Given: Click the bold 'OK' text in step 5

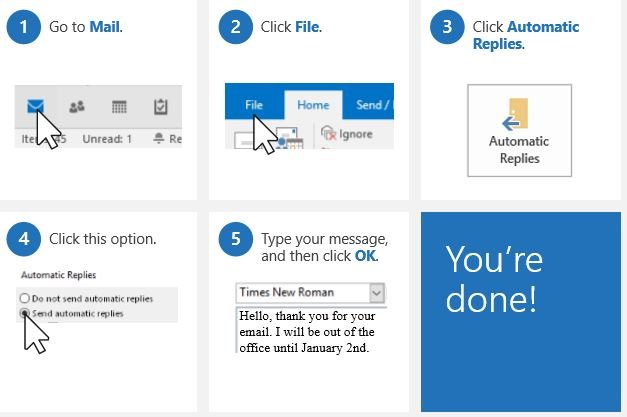Looking at the screenshot, I should coord(365,256).
